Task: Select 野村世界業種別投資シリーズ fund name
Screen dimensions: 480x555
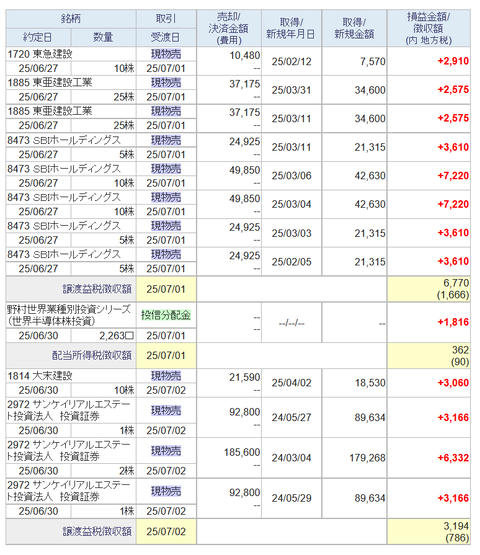Action: pos(69,315)
